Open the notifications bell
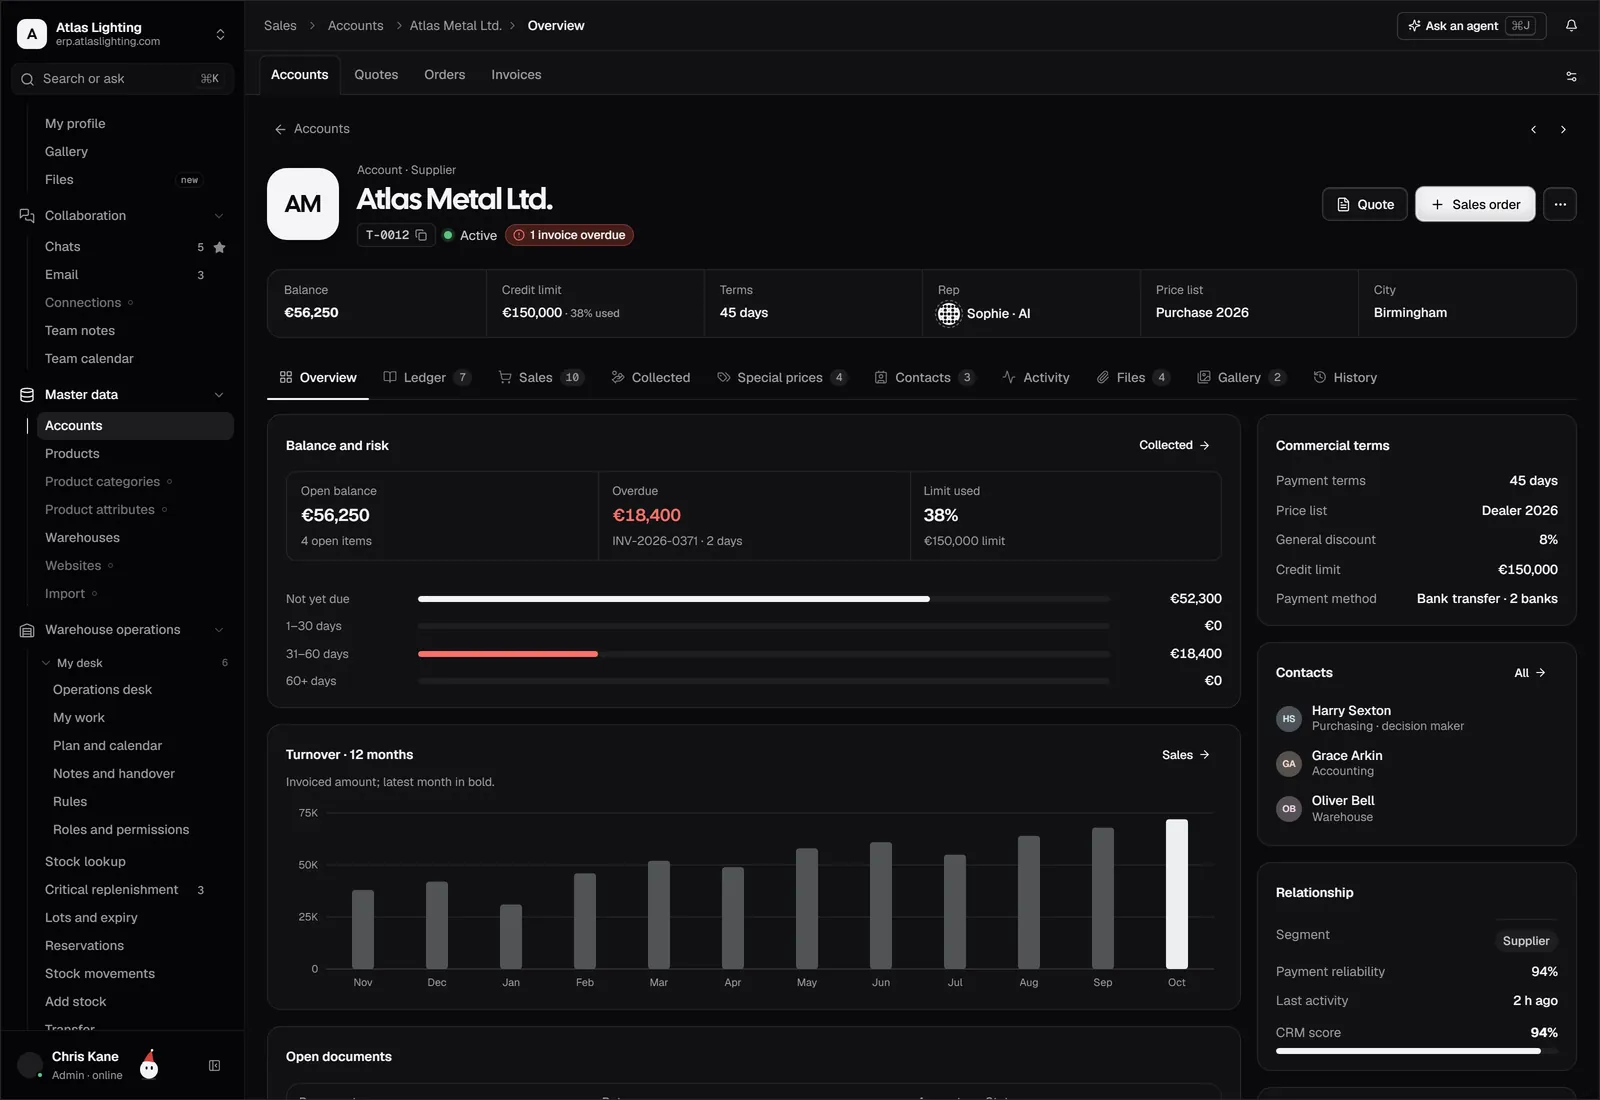The height and width of the screenshot is (1100, 1600). pyautogui.click(x=1571, y=26)
